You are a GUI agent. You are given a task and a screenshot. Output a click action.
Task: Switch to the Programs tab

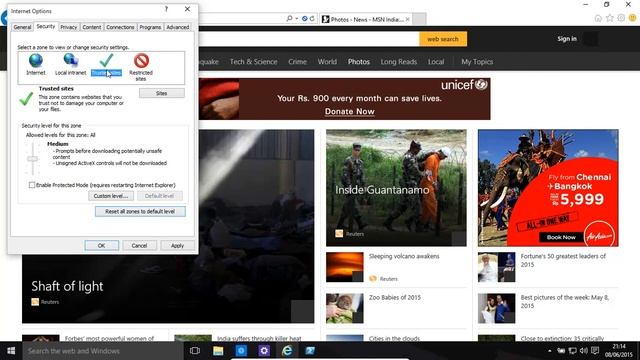(150, 27)
